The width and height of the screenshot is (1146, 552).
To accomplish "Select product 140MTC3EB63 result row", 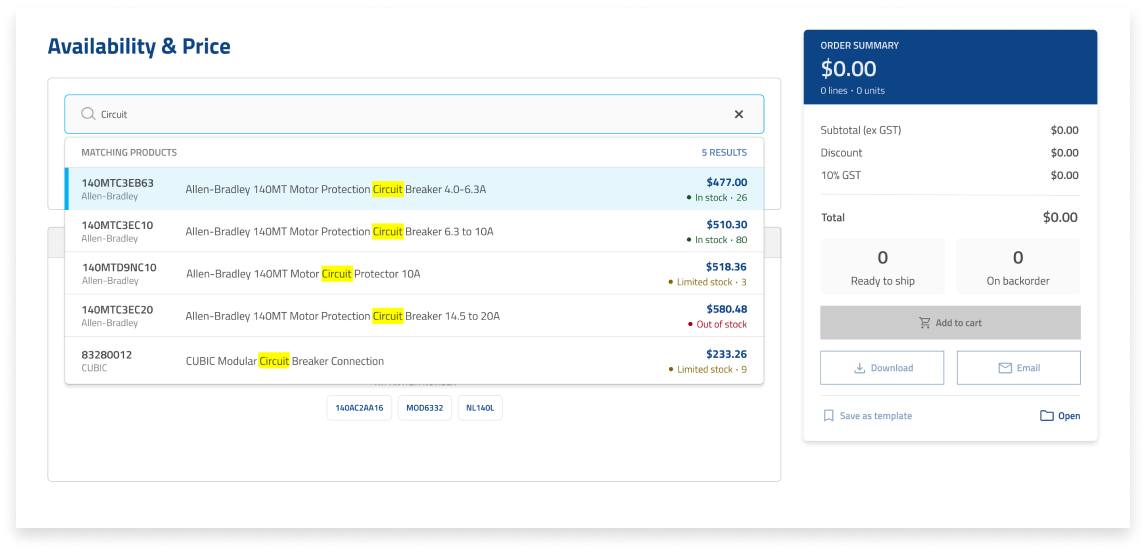I will pyautogui.click(x=414, y=189).
